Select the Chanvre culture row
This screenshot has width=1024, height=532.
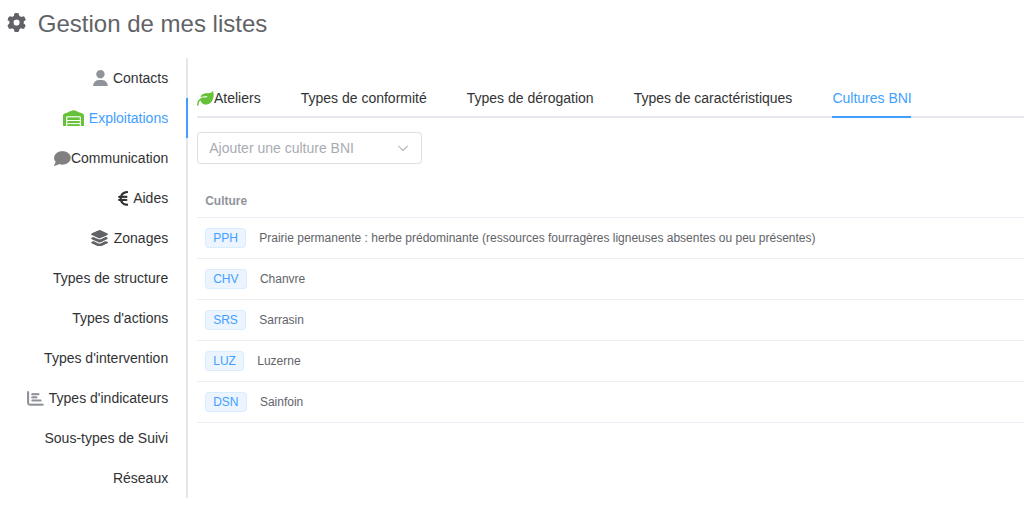click(282, 279)
